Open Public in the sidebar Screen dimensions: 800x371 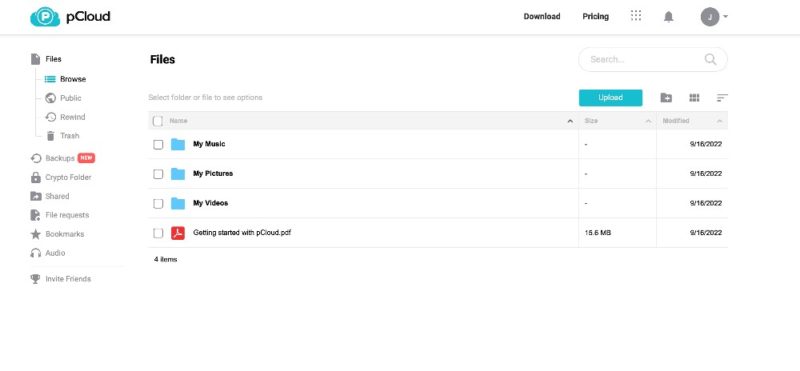[70, 98]
